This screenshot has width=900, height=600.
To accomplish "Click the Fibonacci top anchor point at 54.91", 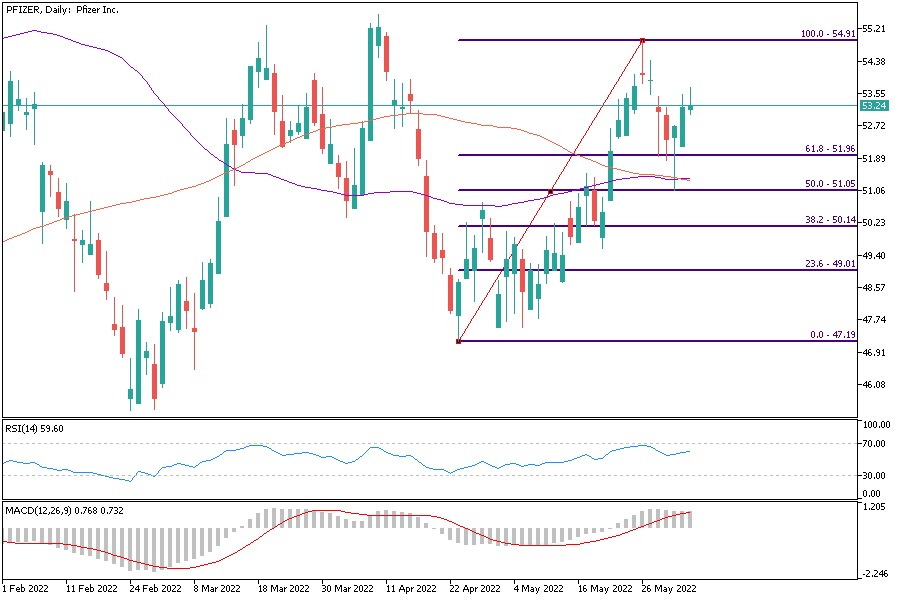I will pos(642,40).
